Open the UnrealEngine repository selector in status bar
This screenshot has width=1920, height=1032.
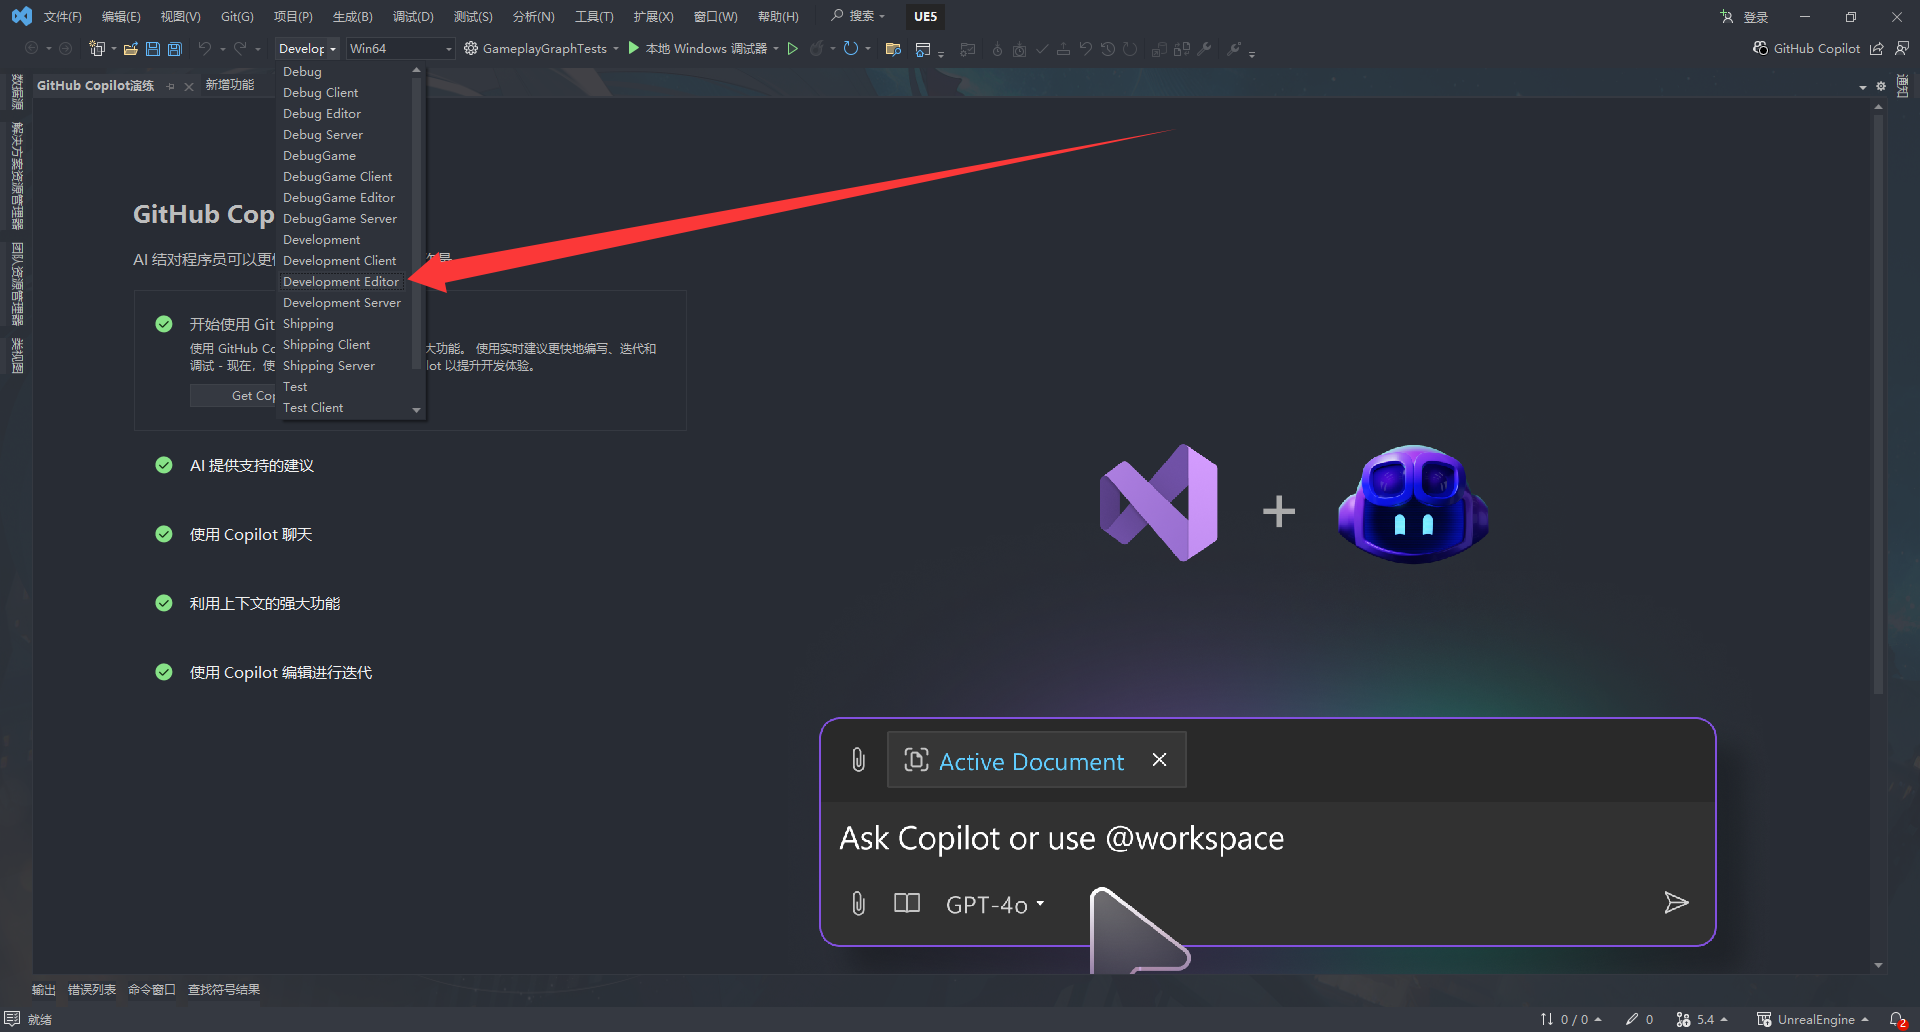coord(1812,1019)
